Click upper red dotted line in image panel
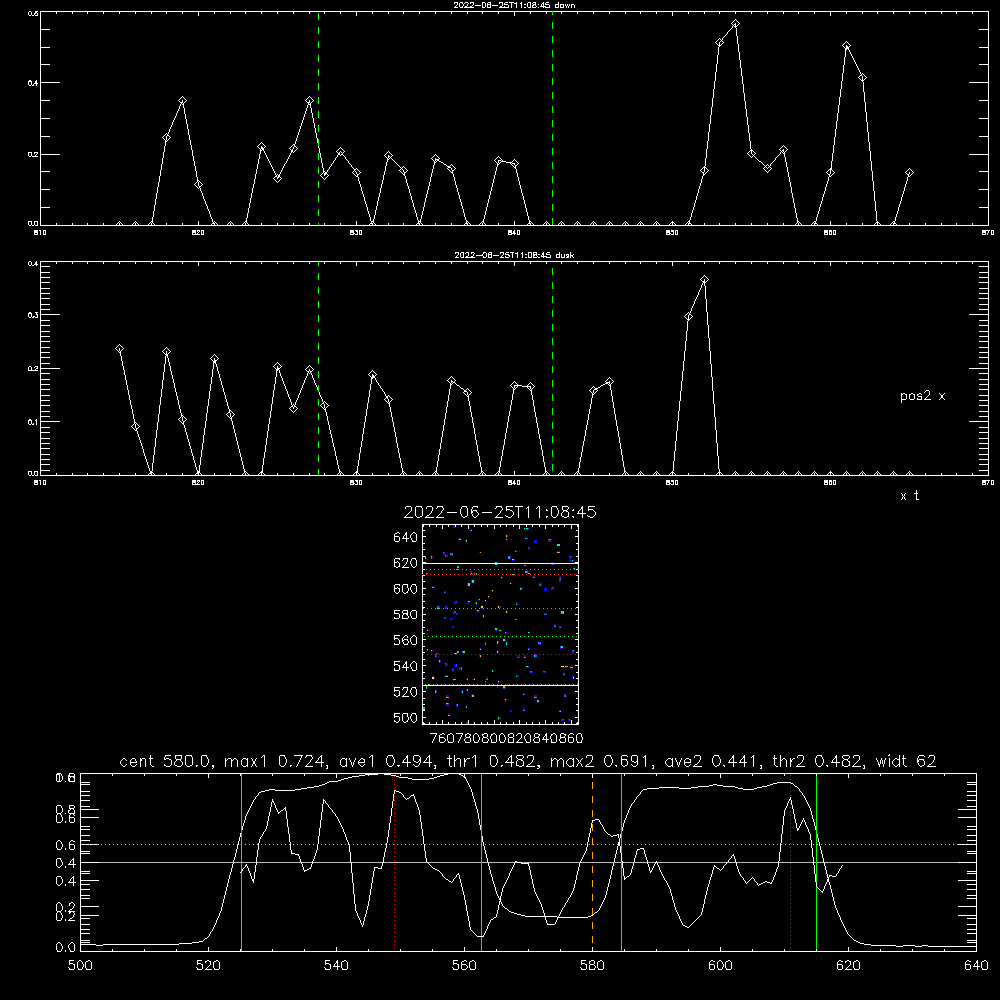 pos(500,575)
